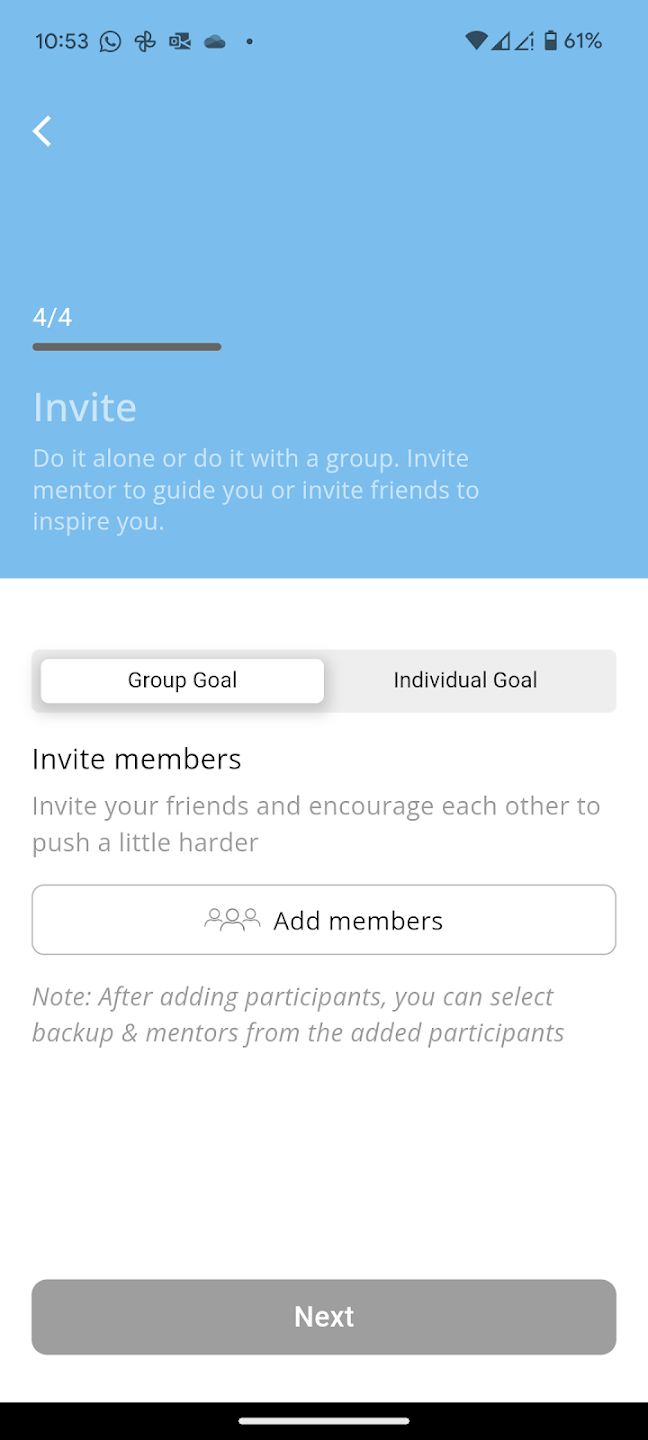648x1440 pixels.
Task: Select the Group Goal tab
Action: click(x=181, y=680)
